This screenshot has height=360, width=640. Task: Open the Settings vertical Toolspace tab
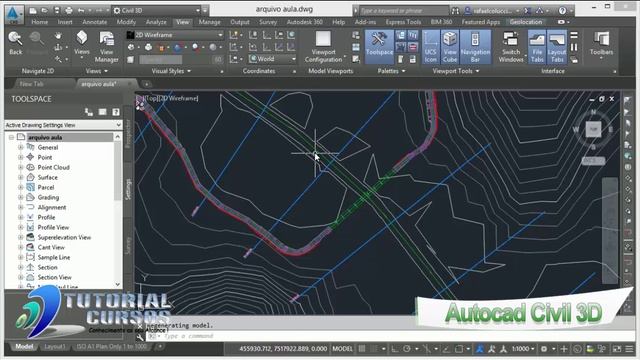coord(128,189)
